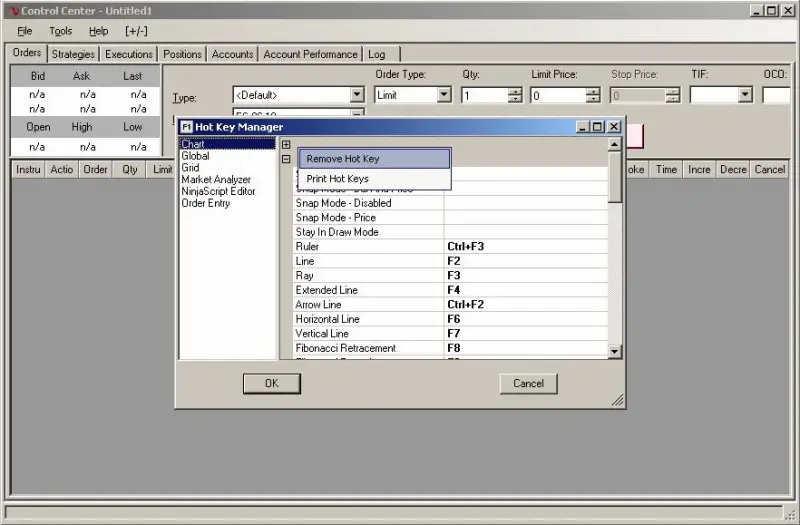Select Global category in Hot Key Manager
This screenshot has width=800, height=525.
click(195, 156)
